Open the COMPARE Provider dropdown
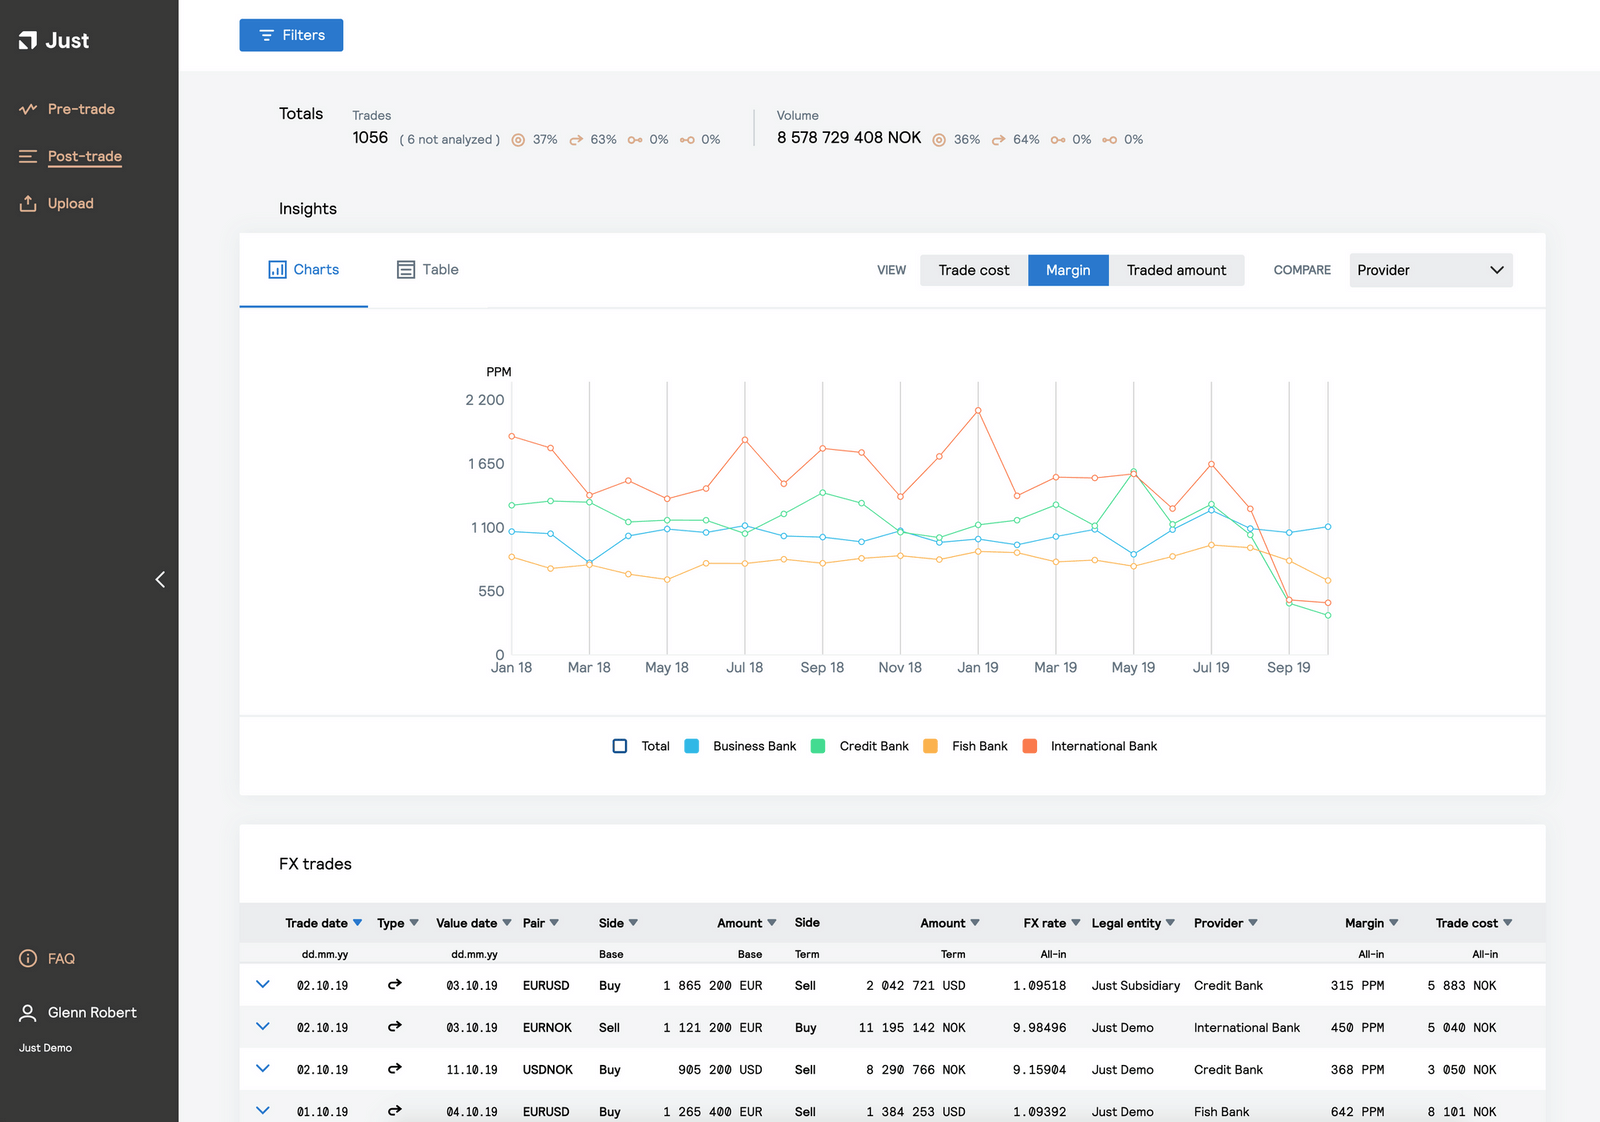The image size is (1600, 1122). 1430,269
